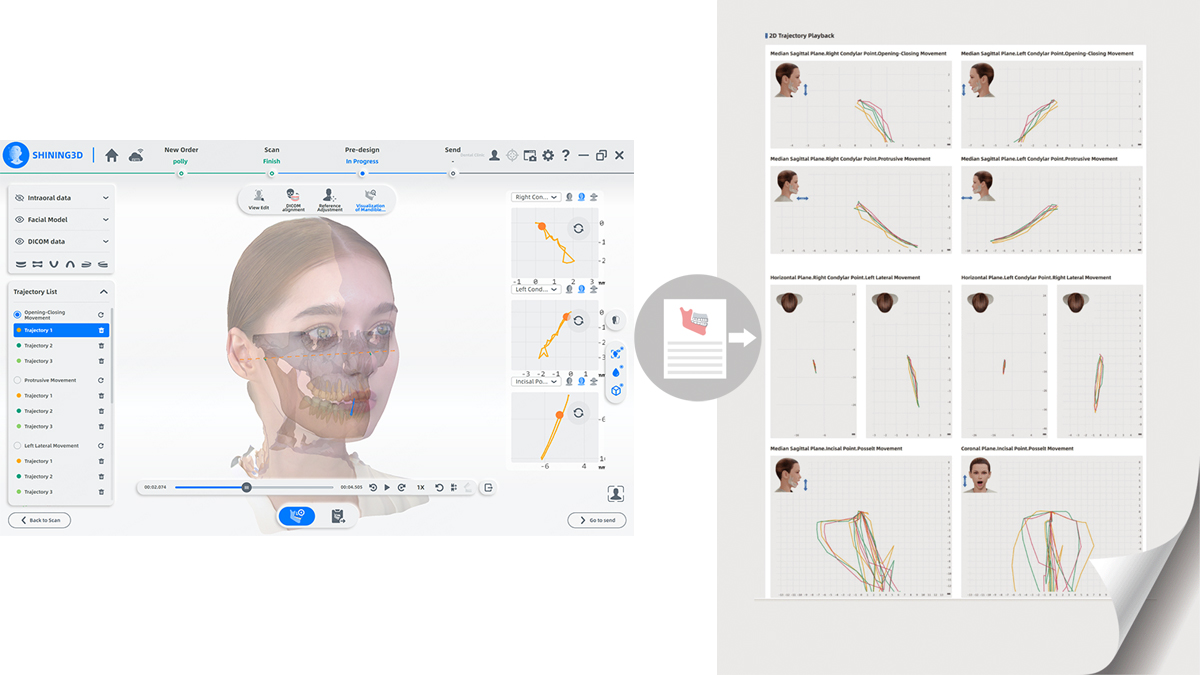Open the Visualization of Mandible tab

coord(370,199)
